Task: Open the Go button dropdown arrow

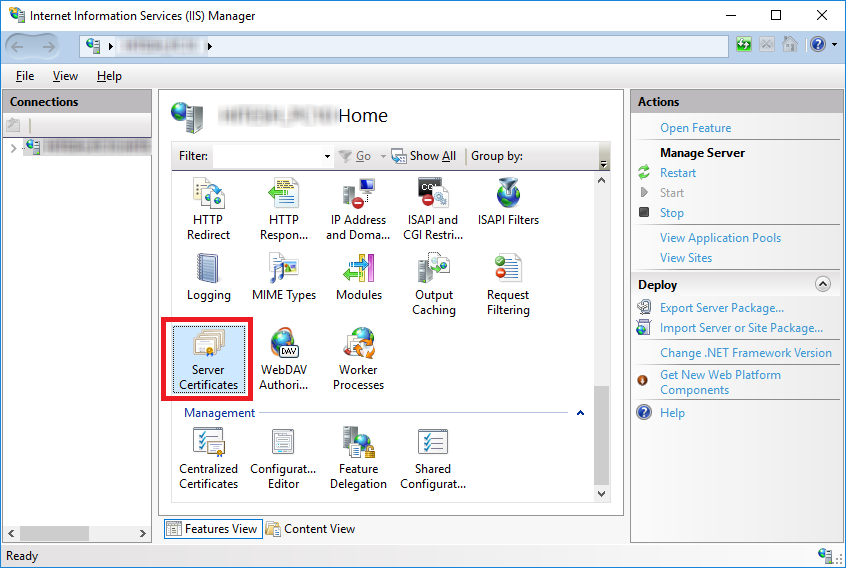Action: coord(383,156)
